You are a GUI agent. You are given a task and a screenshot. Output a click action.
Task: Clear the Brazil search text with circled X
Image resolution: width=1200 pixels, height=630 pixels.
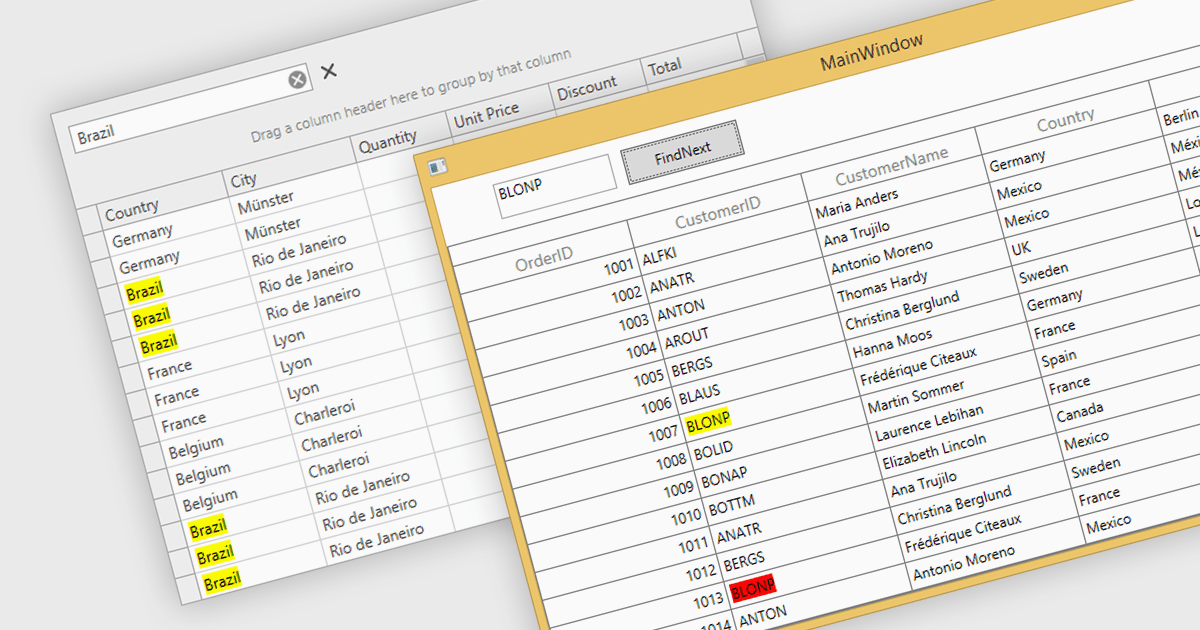297,80
